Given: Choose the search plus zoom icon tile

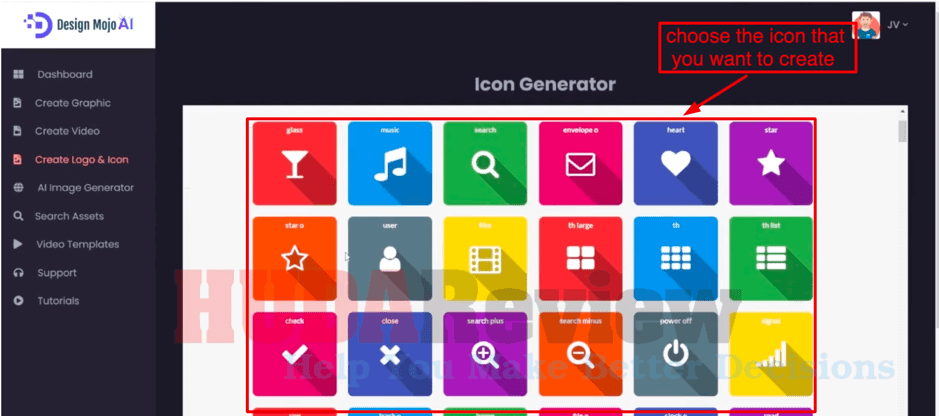Looking at the screenshot, I should coord(485,354).
